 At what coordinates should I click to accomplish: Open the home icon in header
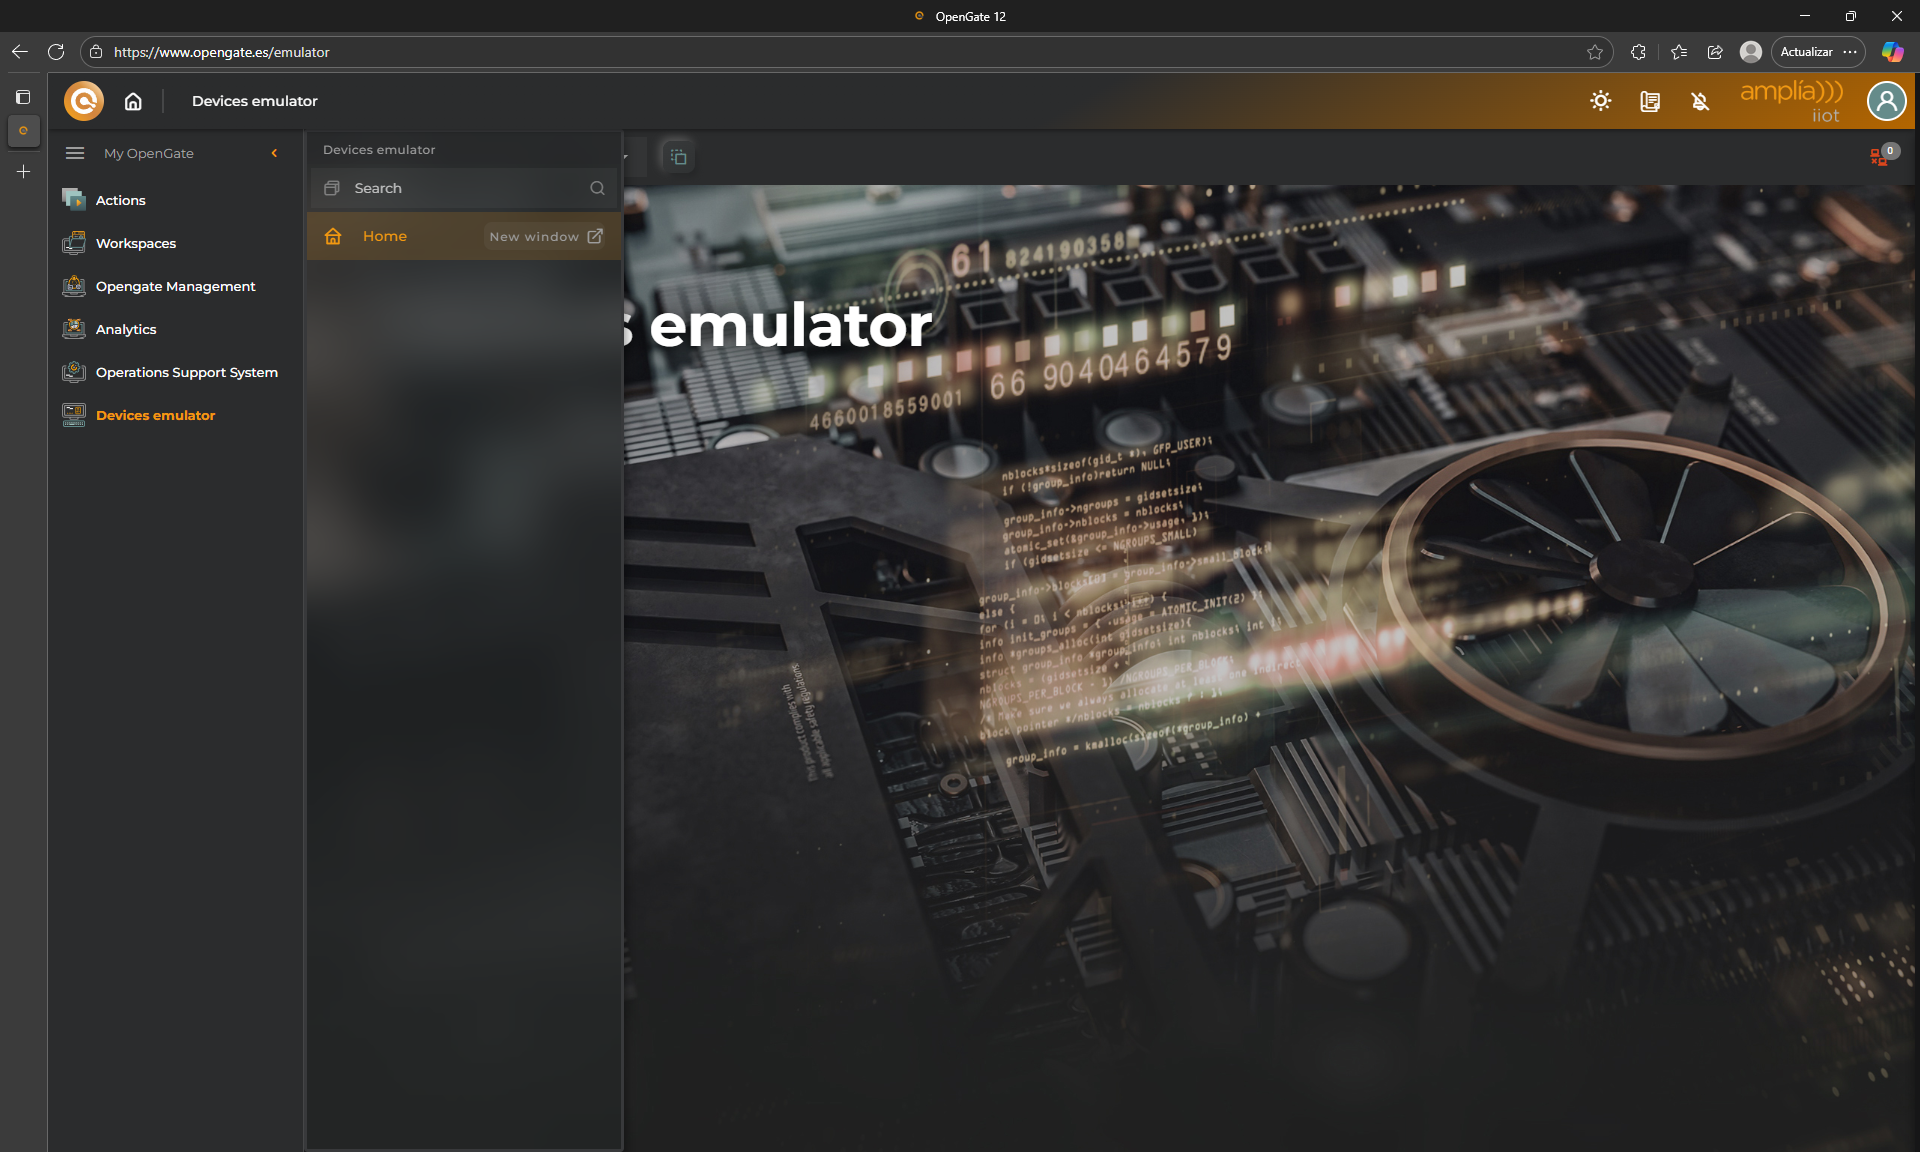point(133,101)
